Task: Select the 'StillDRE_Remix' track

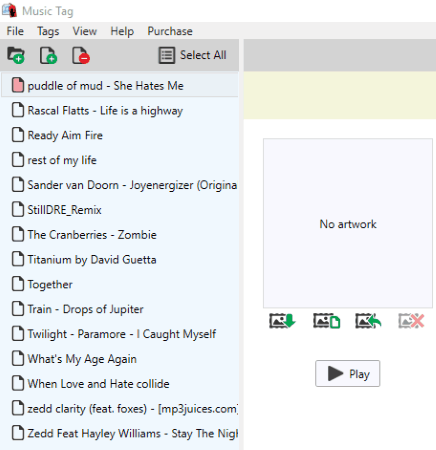Action: pyautogui.click(x=119, y=210)
